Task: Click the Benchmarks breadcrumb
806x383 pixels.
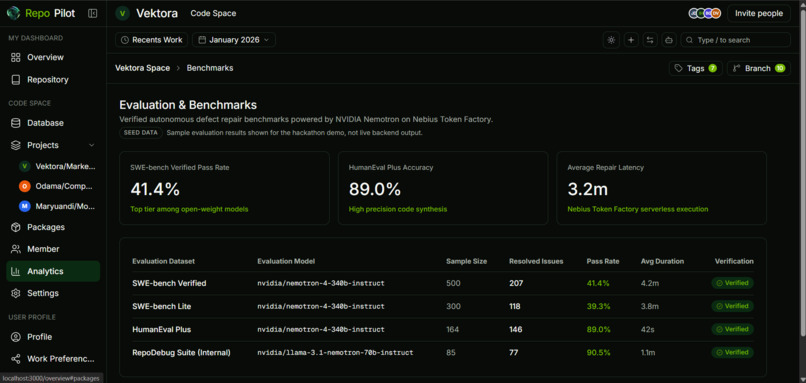Action: click(210, 68)
